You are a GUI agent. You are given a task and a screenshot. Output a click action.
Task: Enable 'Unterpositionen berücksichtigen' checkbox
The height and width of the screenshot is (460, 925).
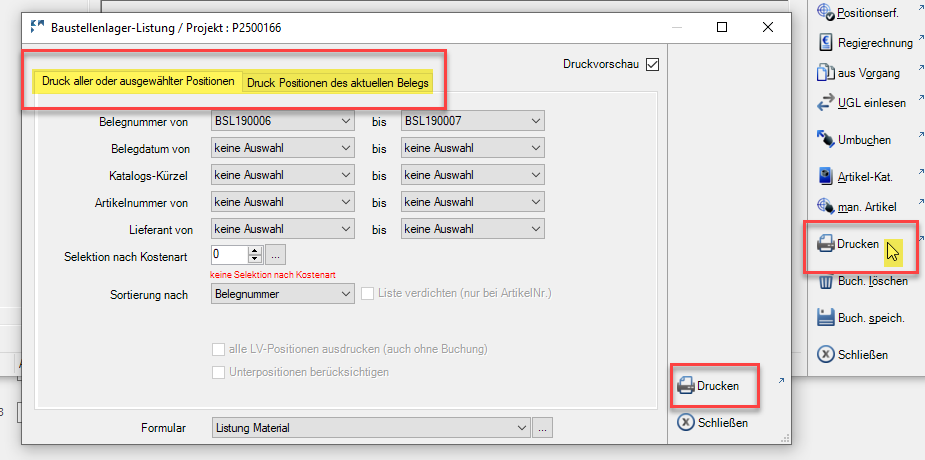pyautogui.click(x=218, y=372)
